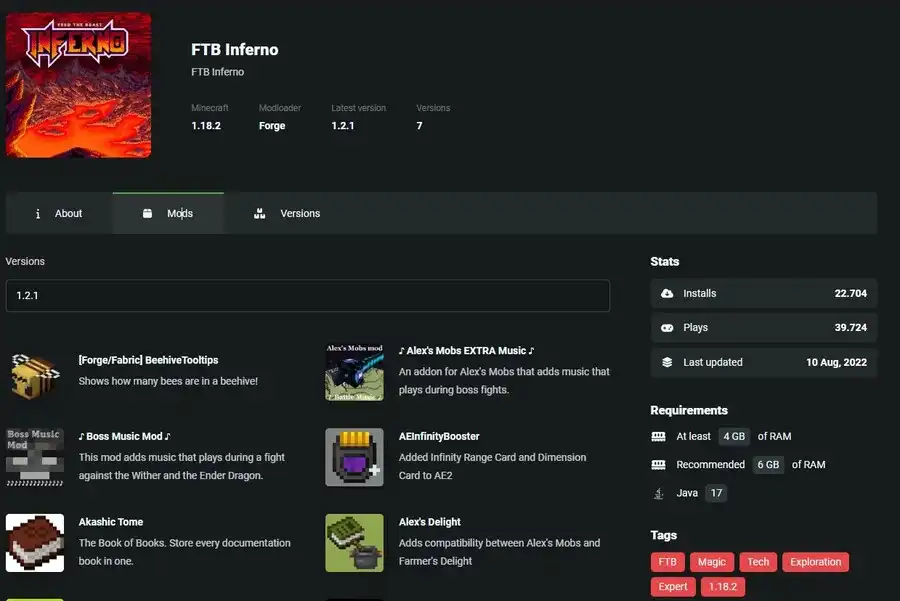
Task: Select the Expert tag
Action: pyautogui.click(x=673, y=587)
